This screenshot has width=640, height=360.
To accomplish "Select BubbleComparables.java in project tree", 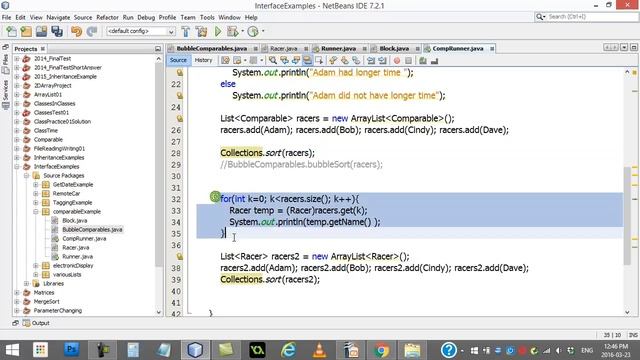I will [x=92, y=229].
